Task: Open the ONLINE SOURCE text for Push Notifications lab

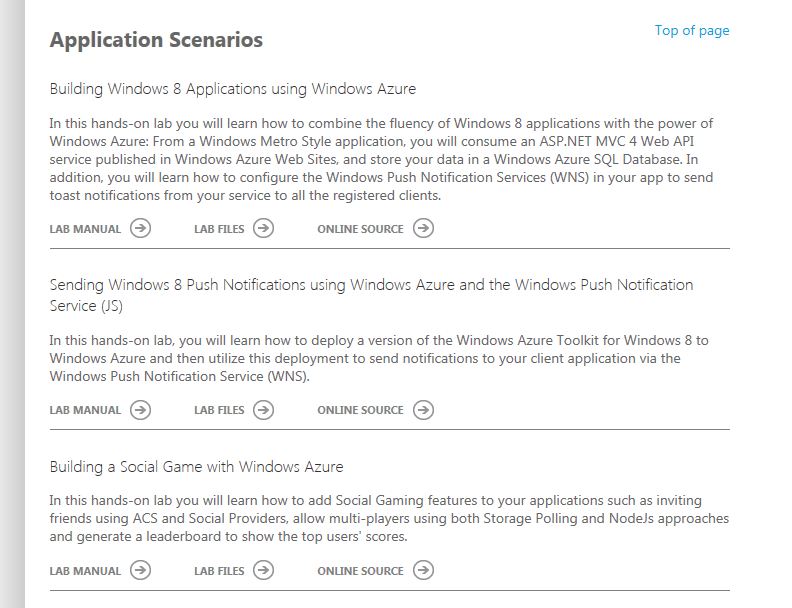Action: 360,411
